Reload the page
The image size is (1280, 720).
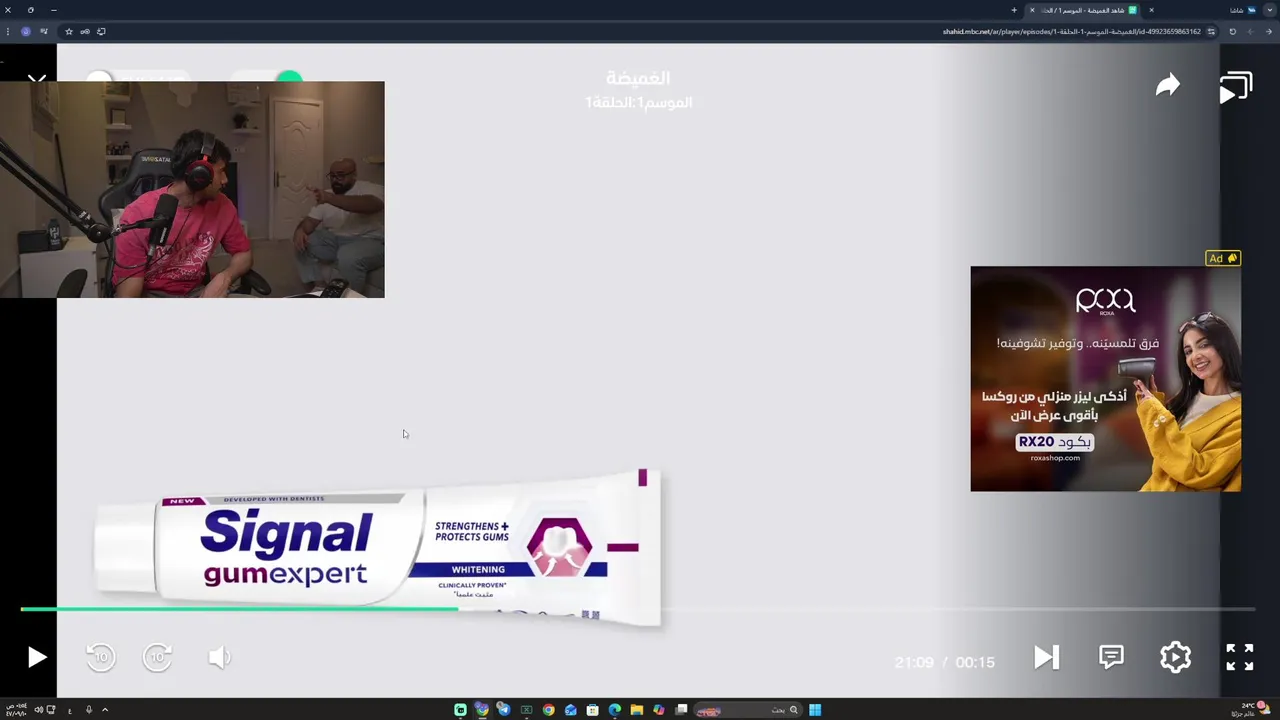click(x=1232, y=31)
